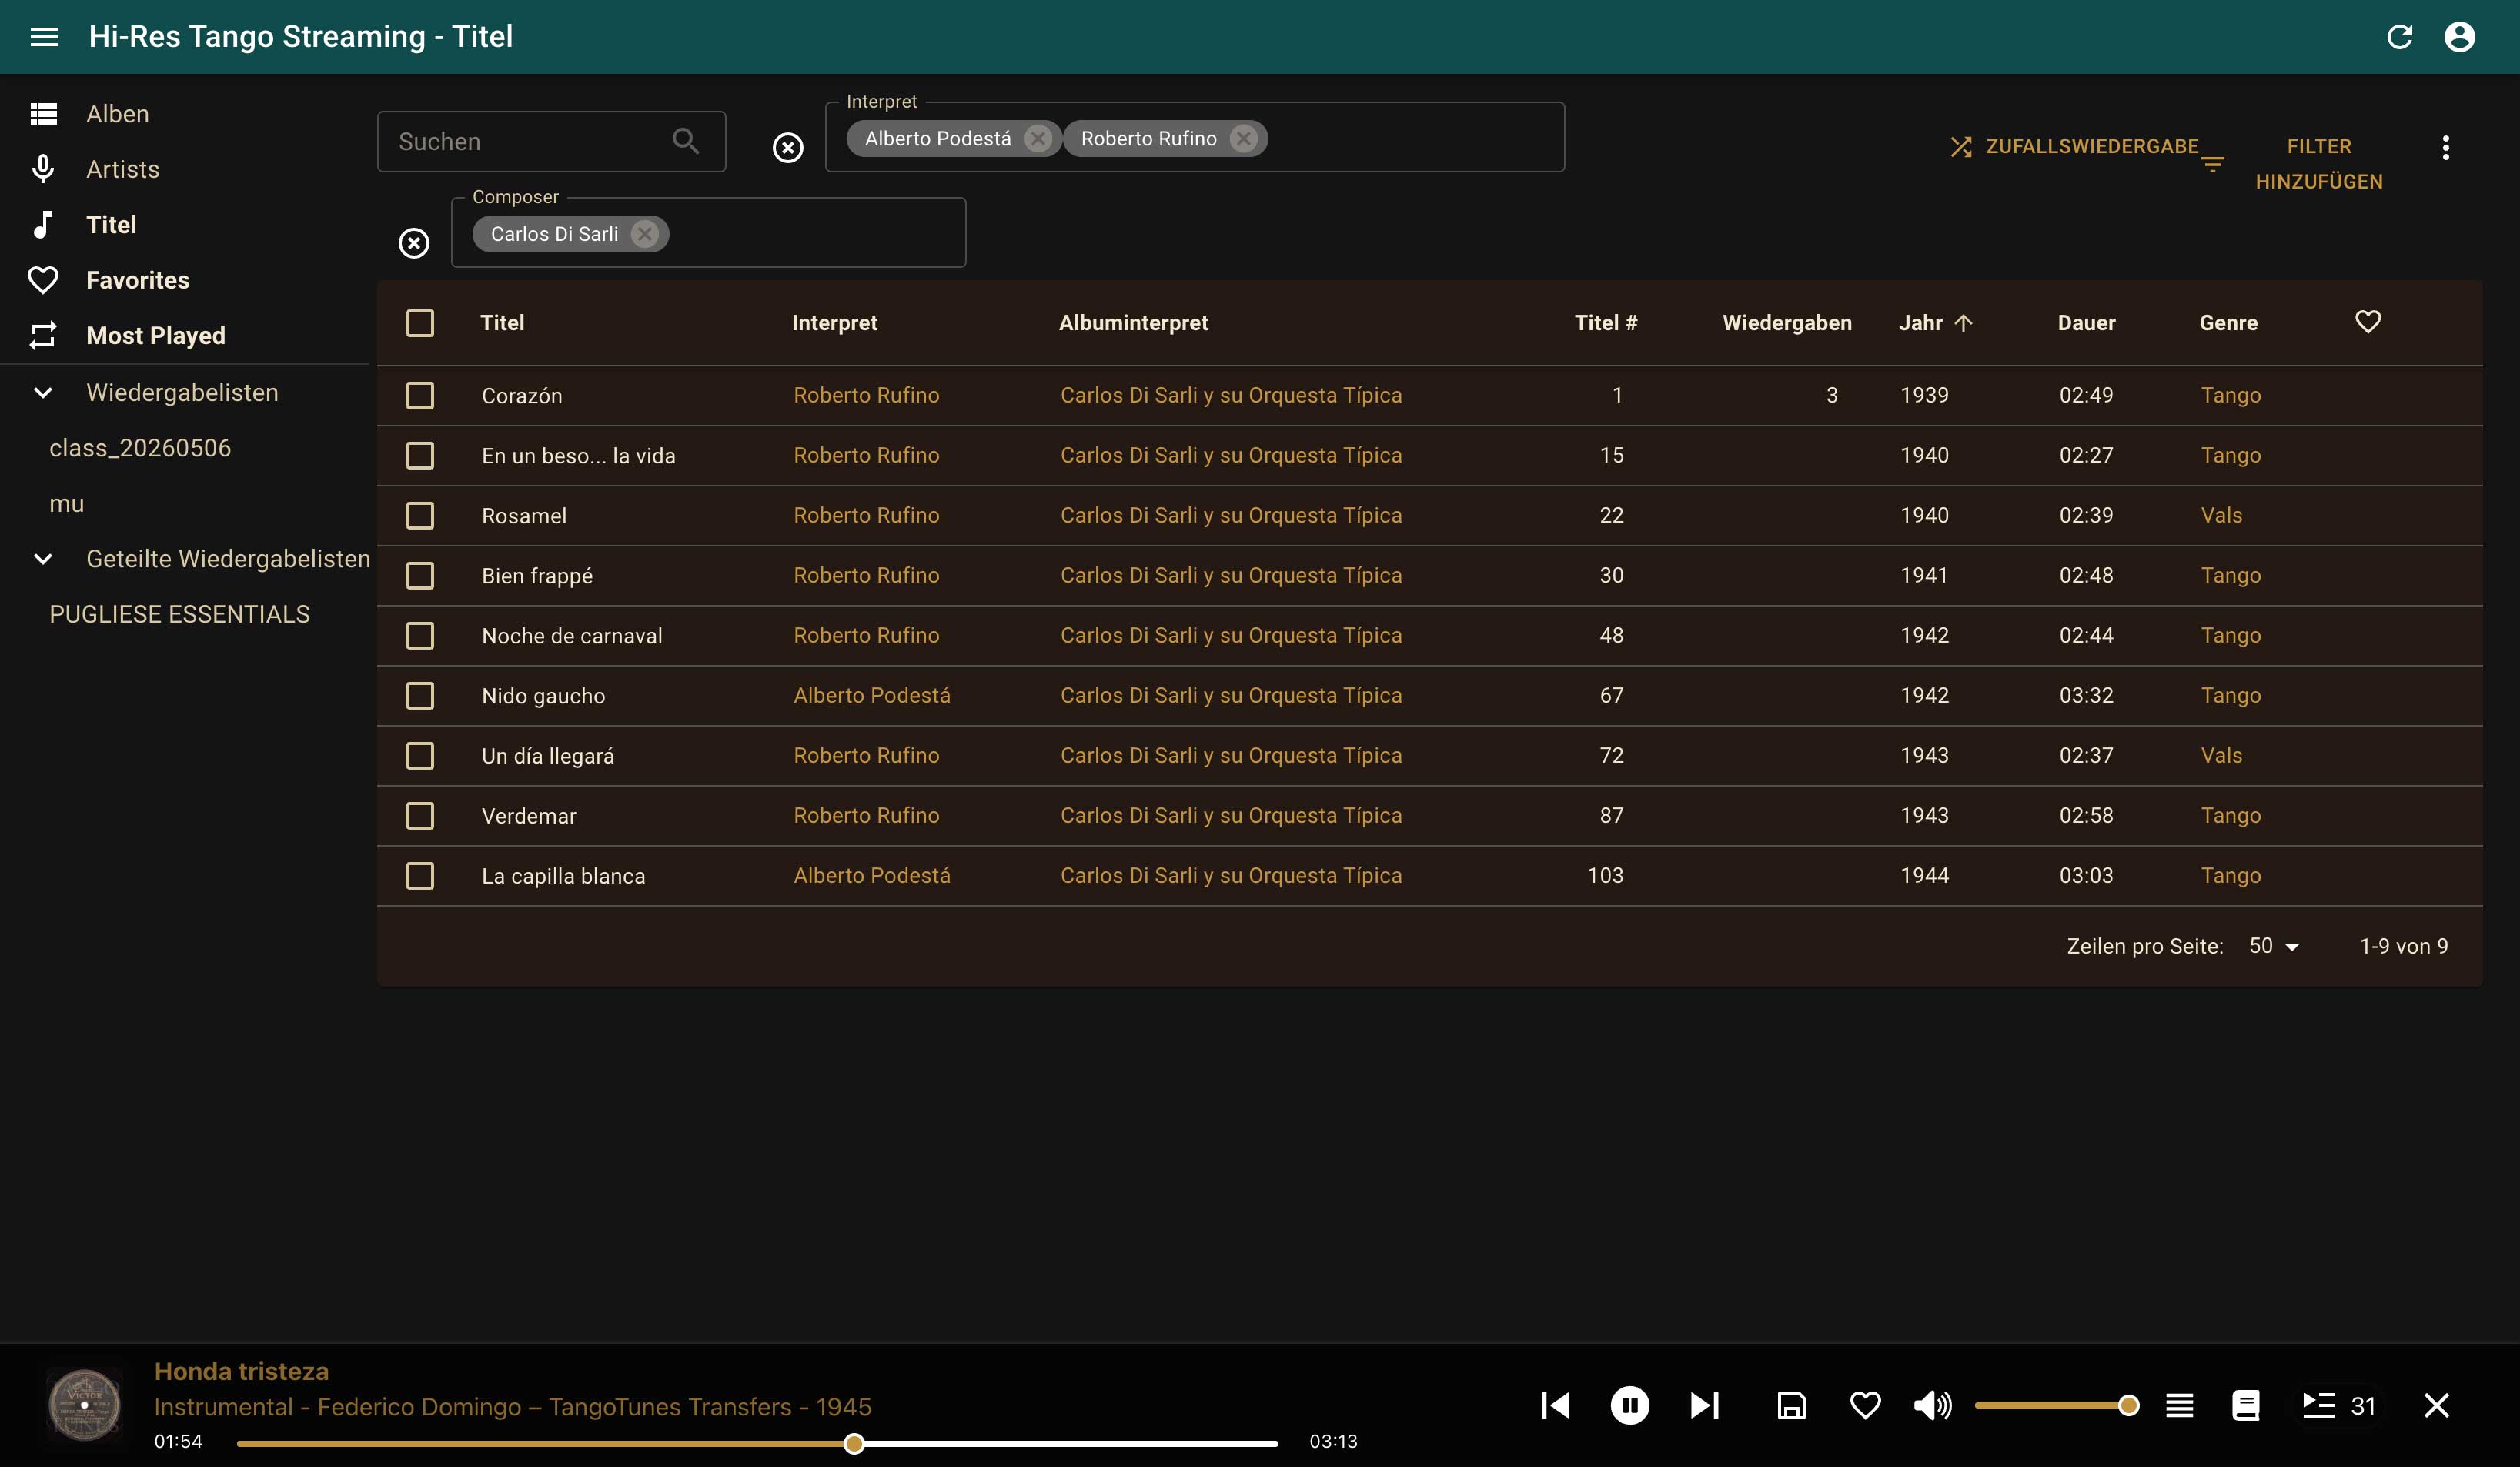Remove Roberto Rufino chip from Interpret filter
2520x1467 pixels.
[x=1243, y=138]
